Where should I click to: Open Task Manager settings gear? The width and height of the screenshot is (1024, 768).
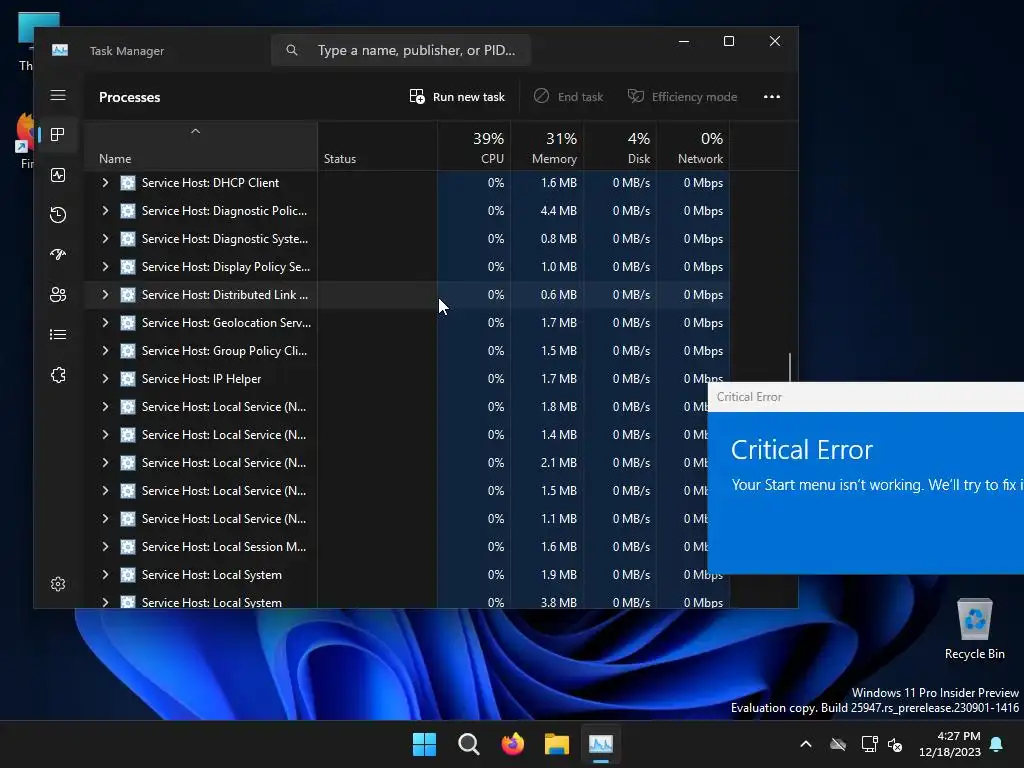click(58, 584)
